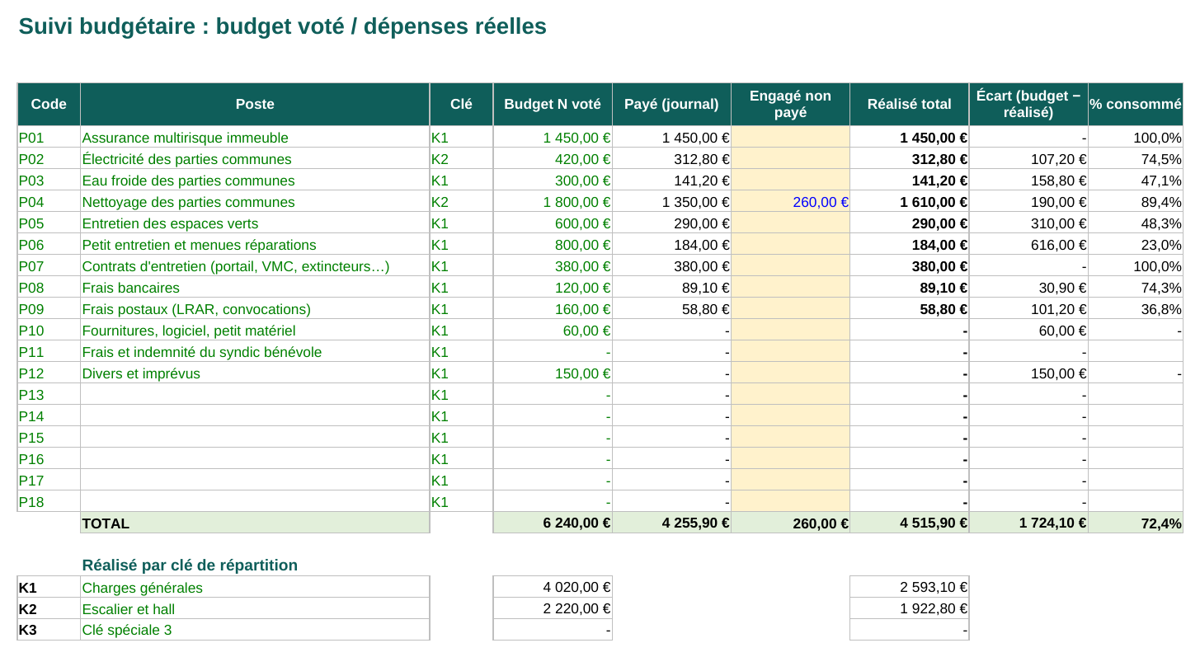This screenshot has width=1200, height=657.
Task: Select cell 'Frais et indemnité du syndic bénévole'
Action: click(255, 352)
